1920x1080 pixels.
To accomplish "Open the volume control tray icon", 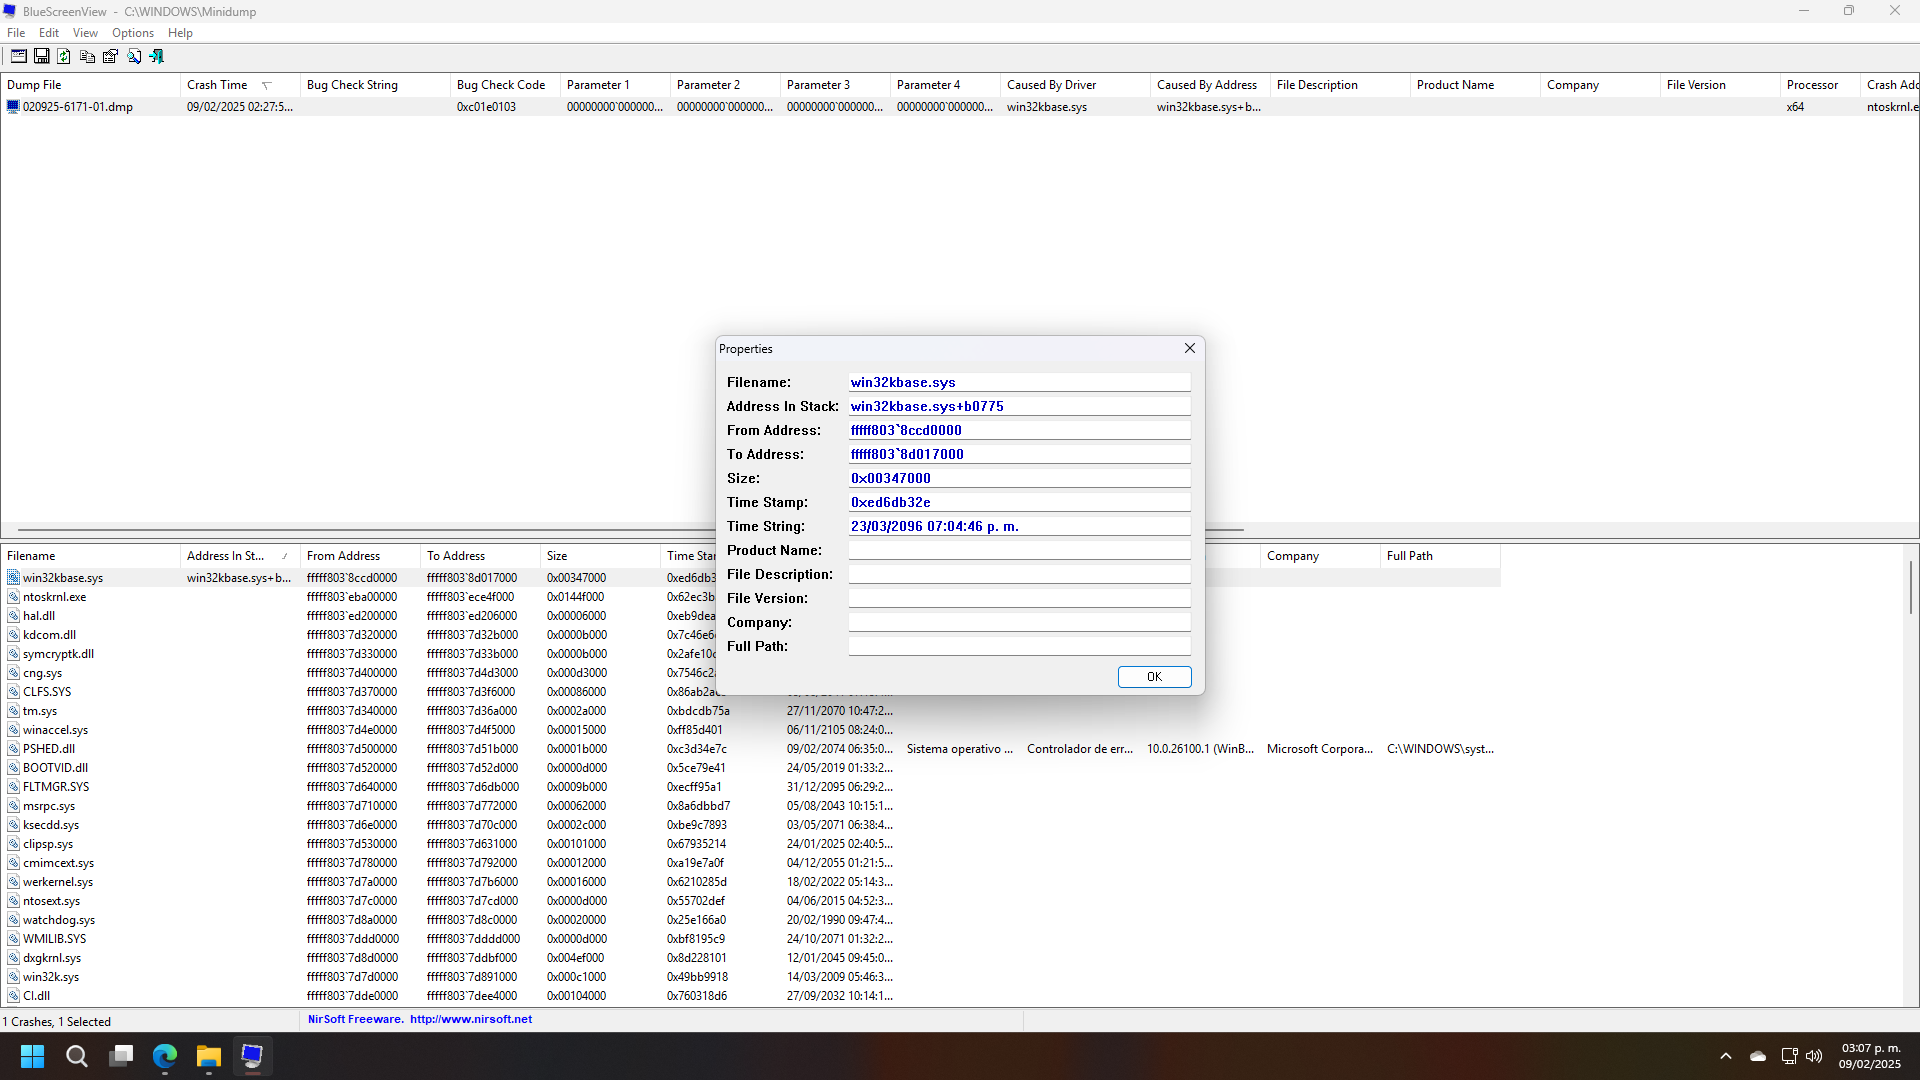I will 1814,1056.
